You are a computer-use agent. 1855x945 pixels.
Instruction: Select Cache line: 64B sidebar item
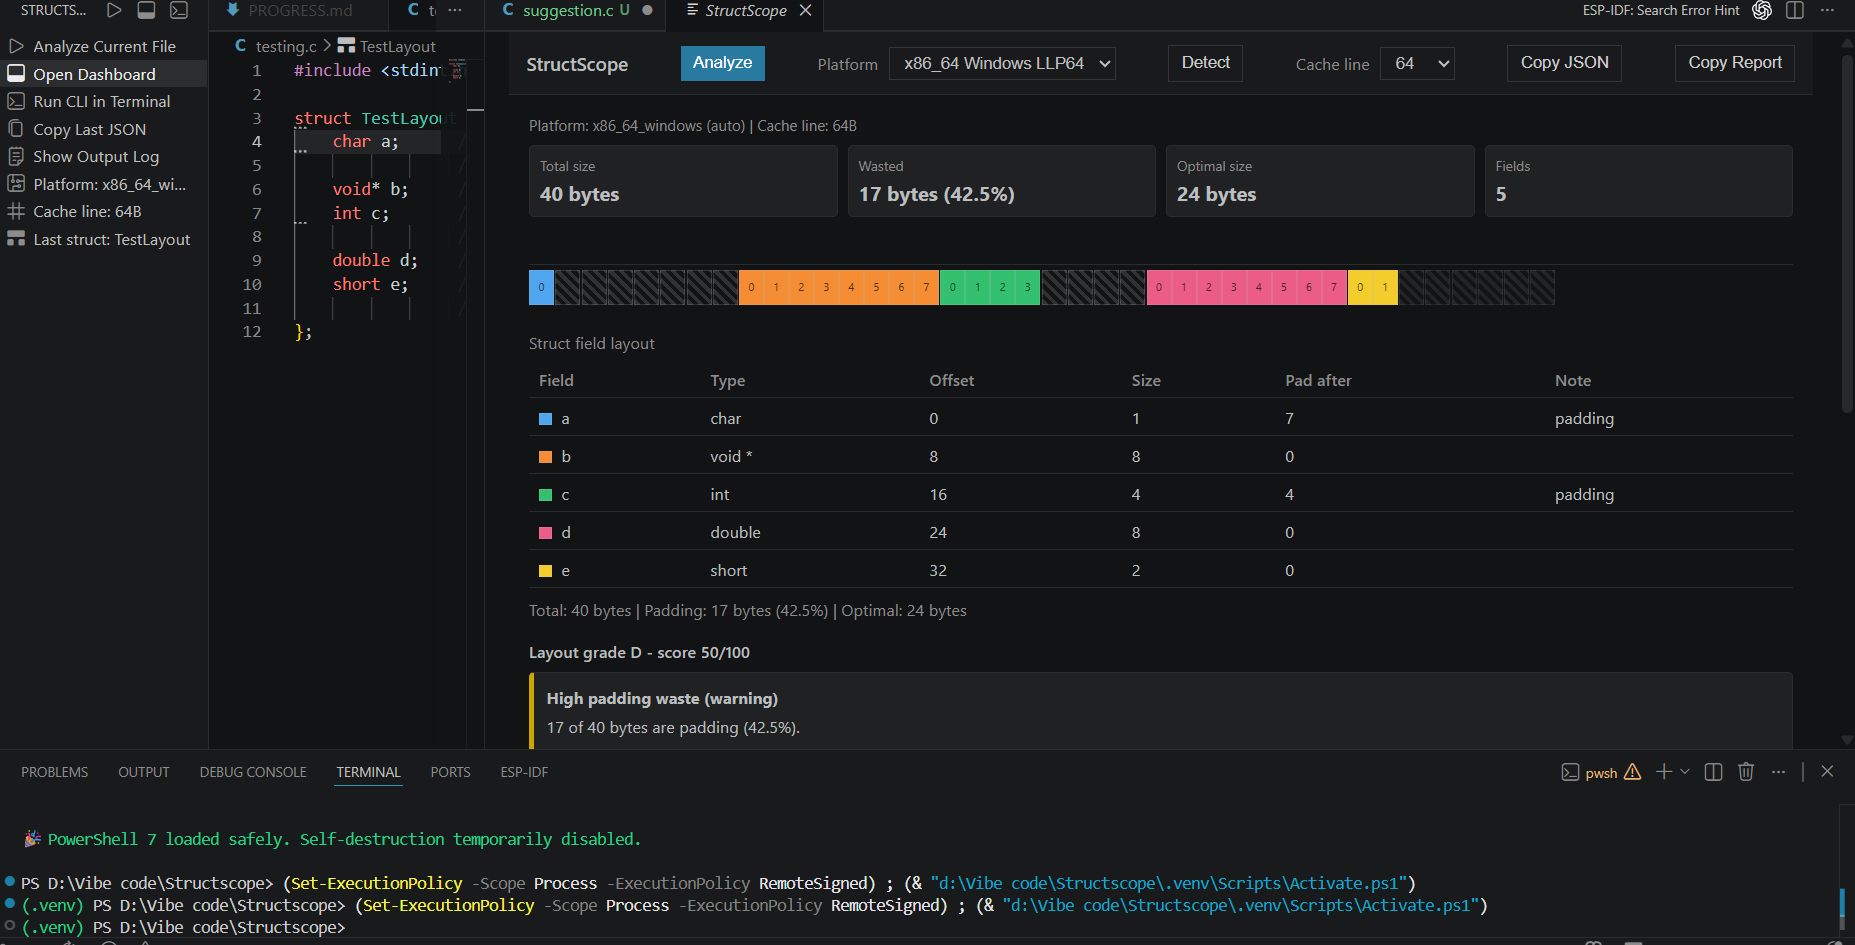[104, 211]
